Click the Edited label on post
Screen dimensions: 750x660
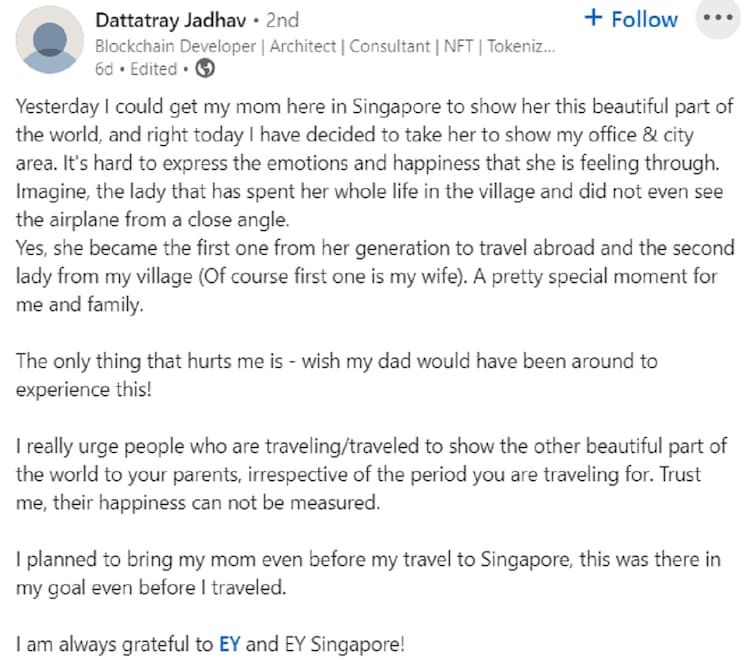[x=153, y=70]
